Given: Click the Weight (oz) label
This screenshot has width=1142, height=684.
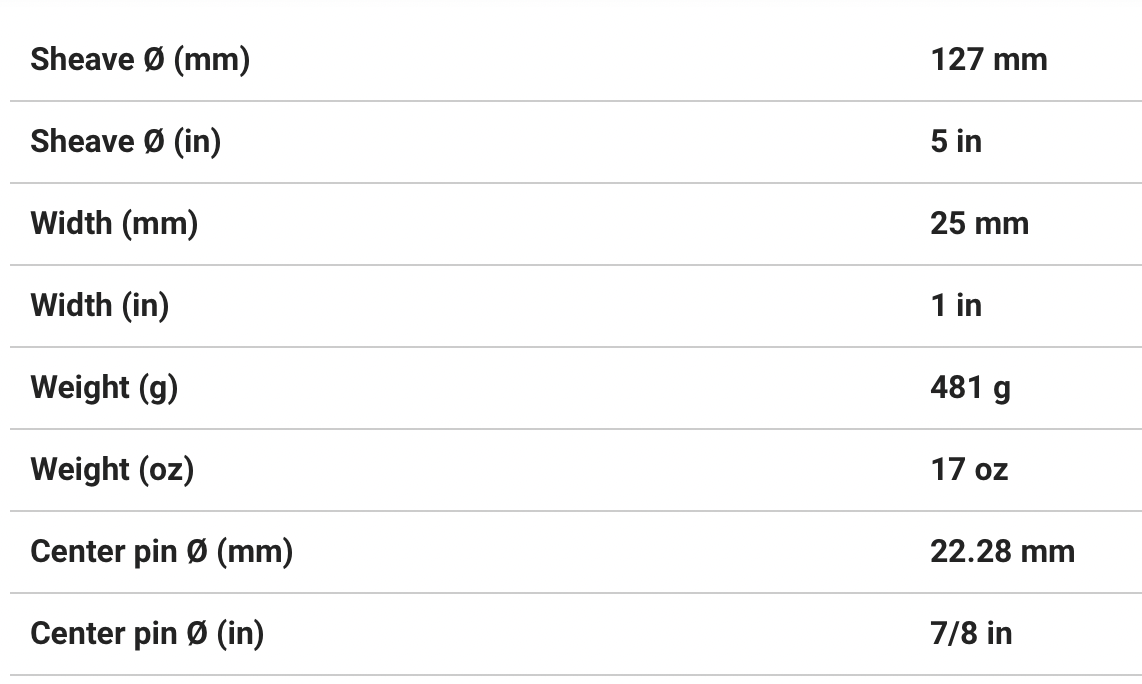Looking at the screenshot, I should click(112, 470).
